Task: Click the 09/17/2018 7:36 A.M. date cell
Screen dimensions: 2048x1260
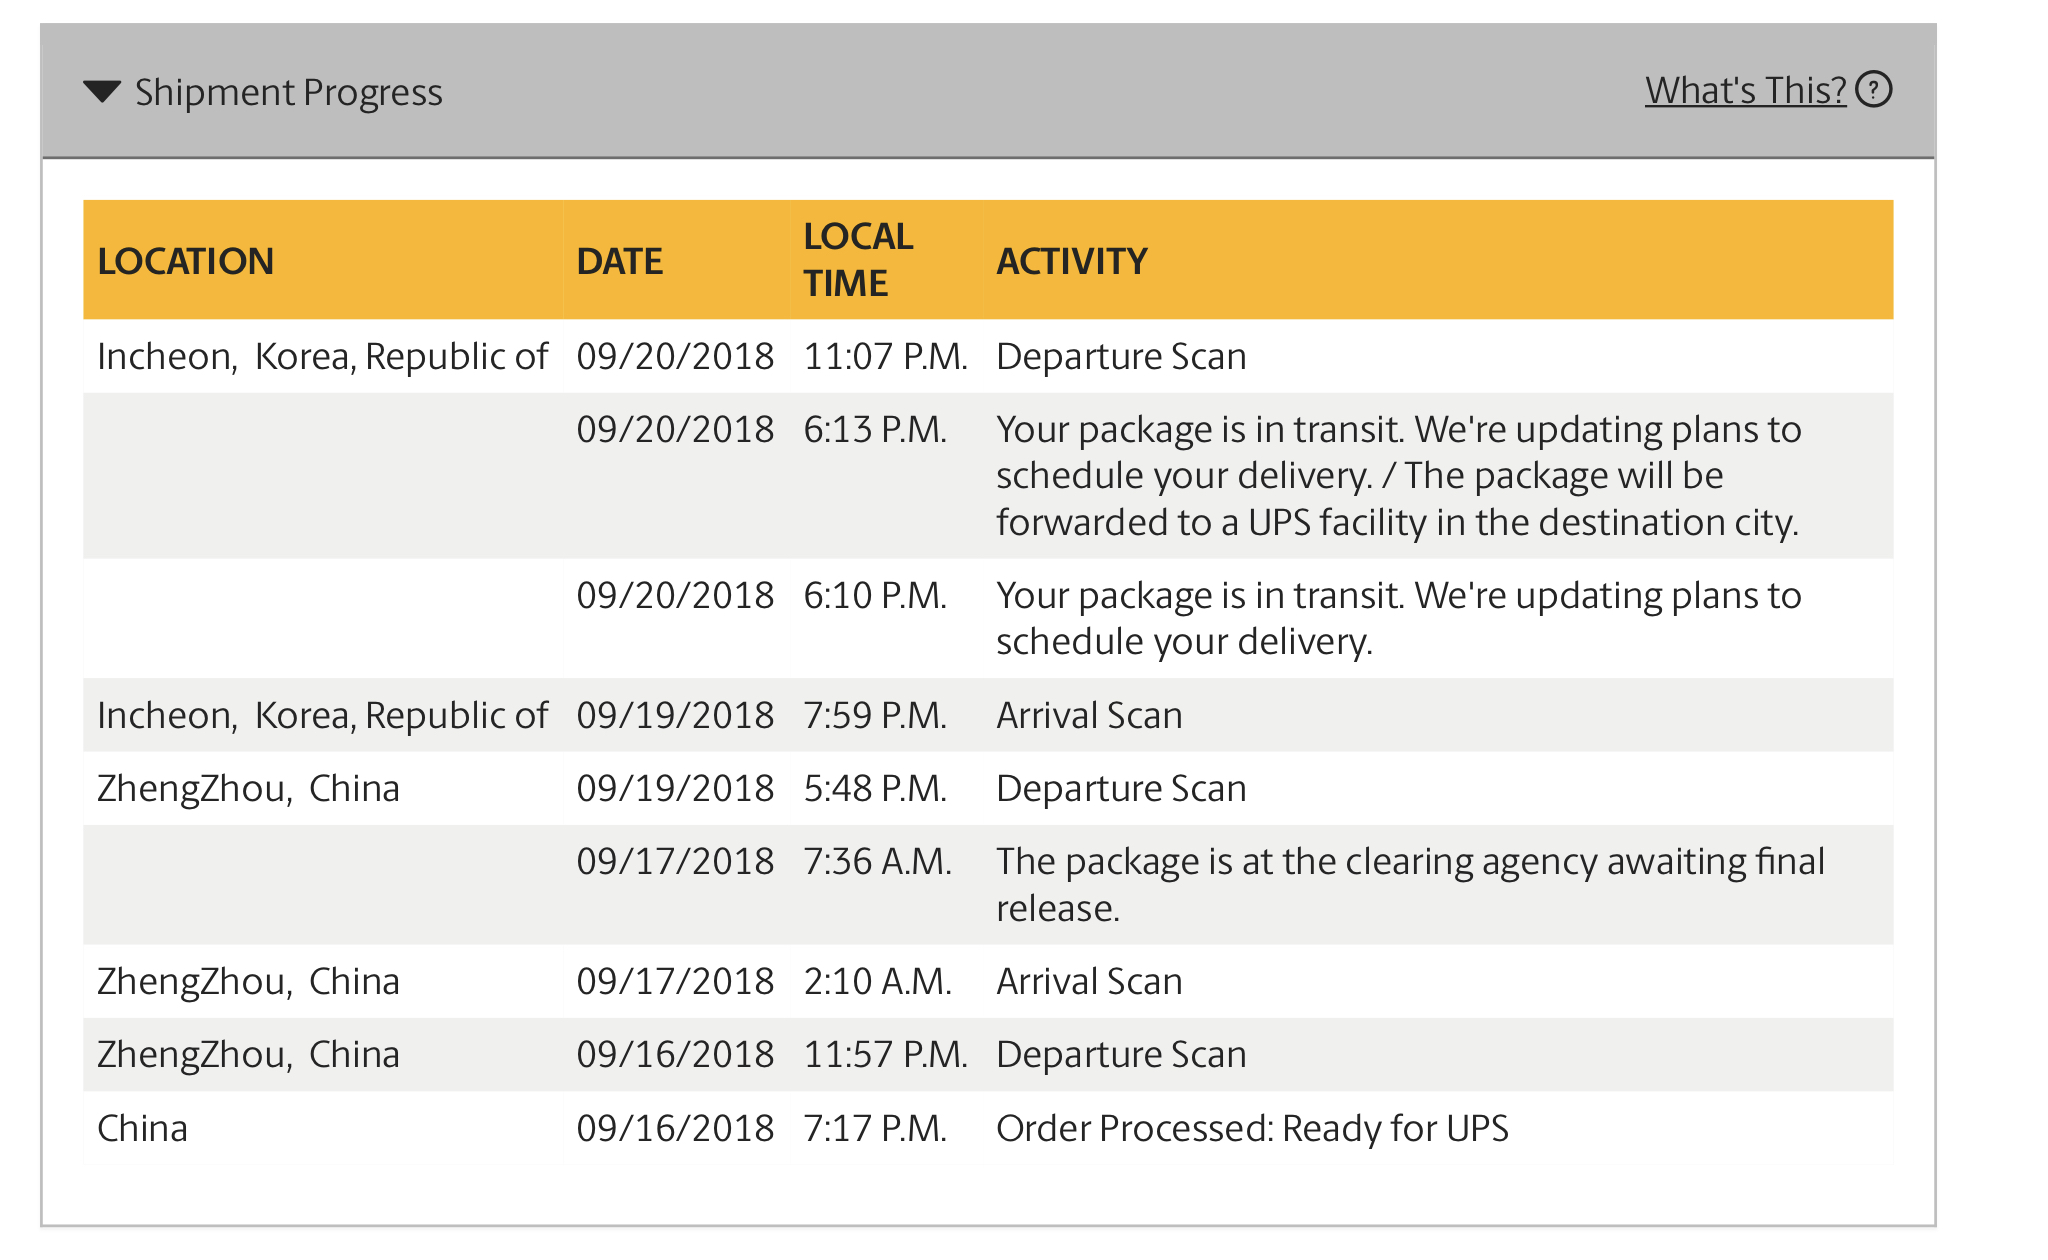Action: click(675, 861)
